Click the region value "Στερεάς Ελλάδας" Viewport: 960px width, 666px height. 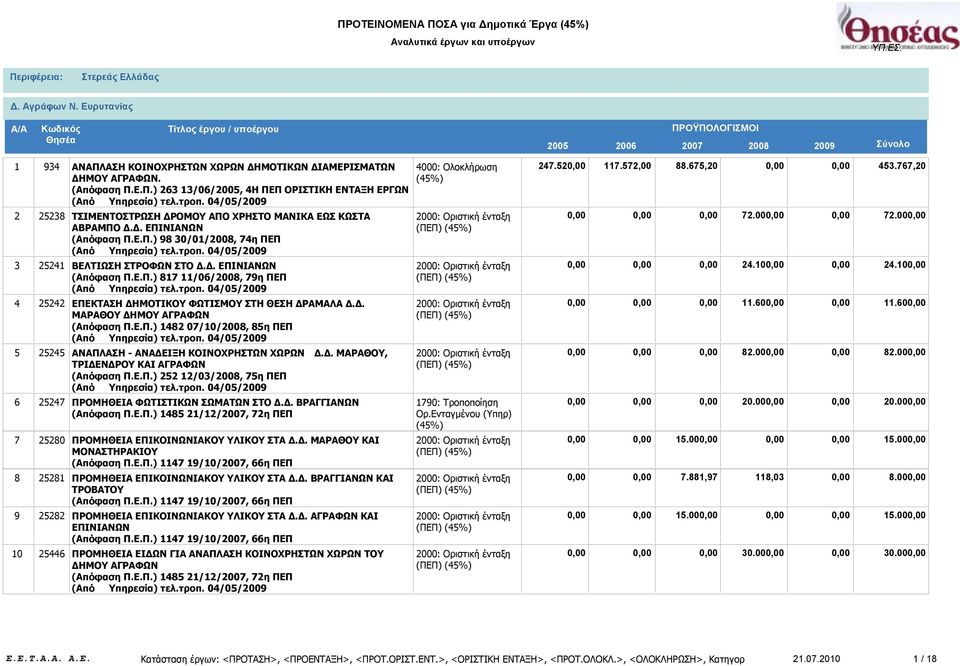(x=120, y=77)
